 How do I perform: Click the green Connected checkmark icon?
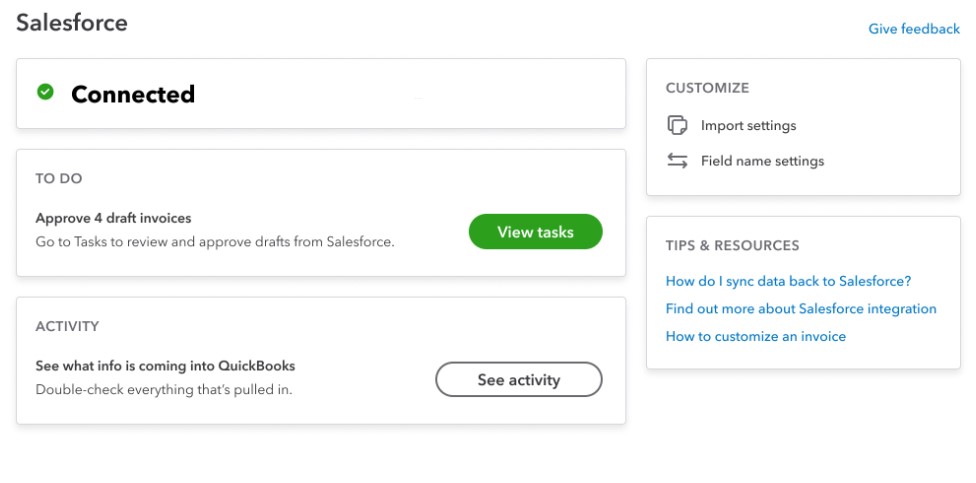click(45, 92)
